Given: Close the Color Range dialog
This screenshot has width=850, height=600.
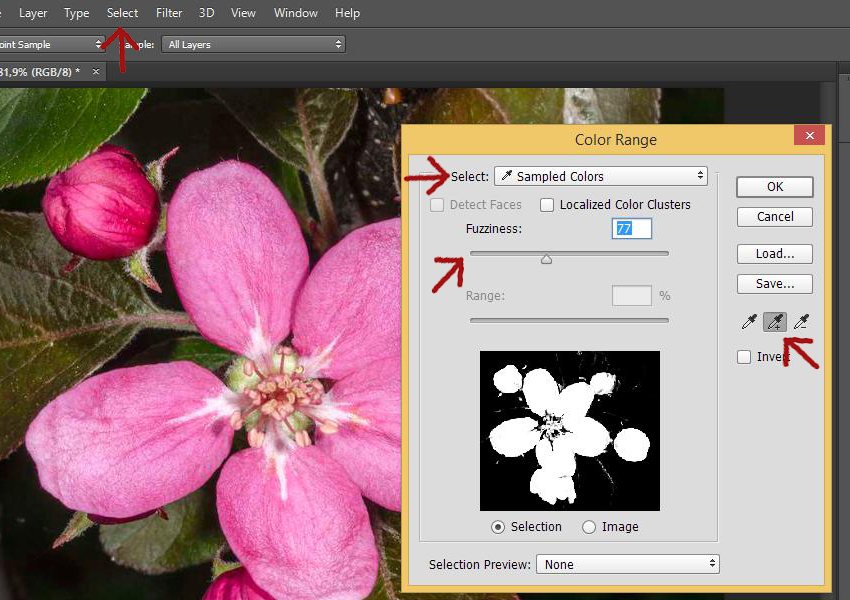Looking at the screenshot, I should pos(808,136).
